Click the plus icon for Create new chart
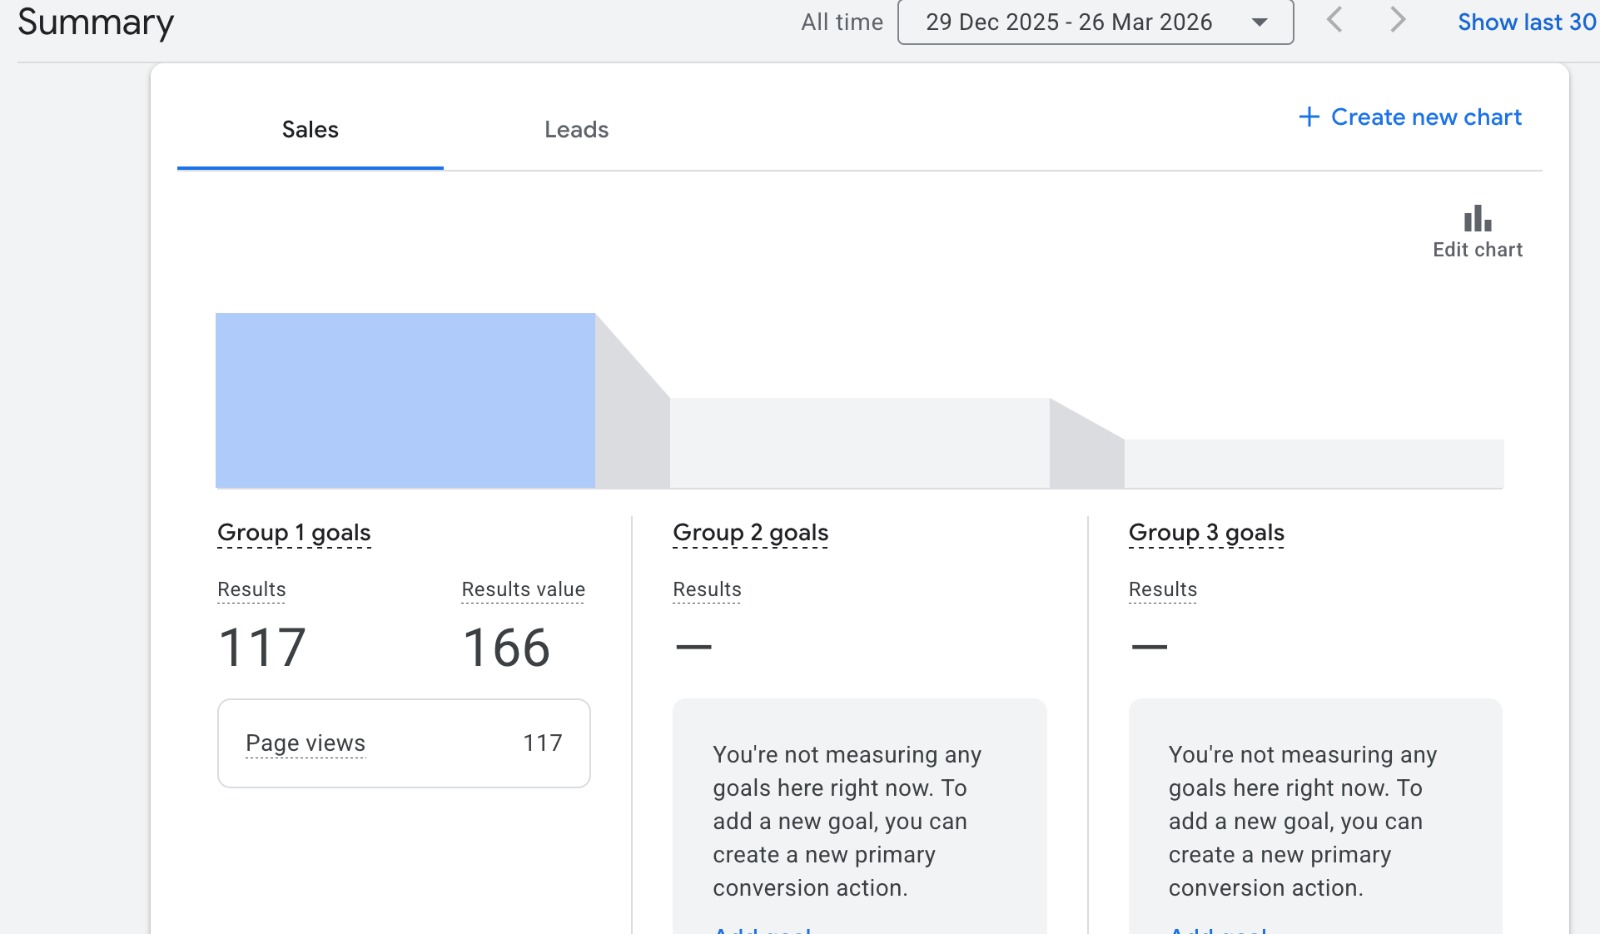 coord(1308,117)
